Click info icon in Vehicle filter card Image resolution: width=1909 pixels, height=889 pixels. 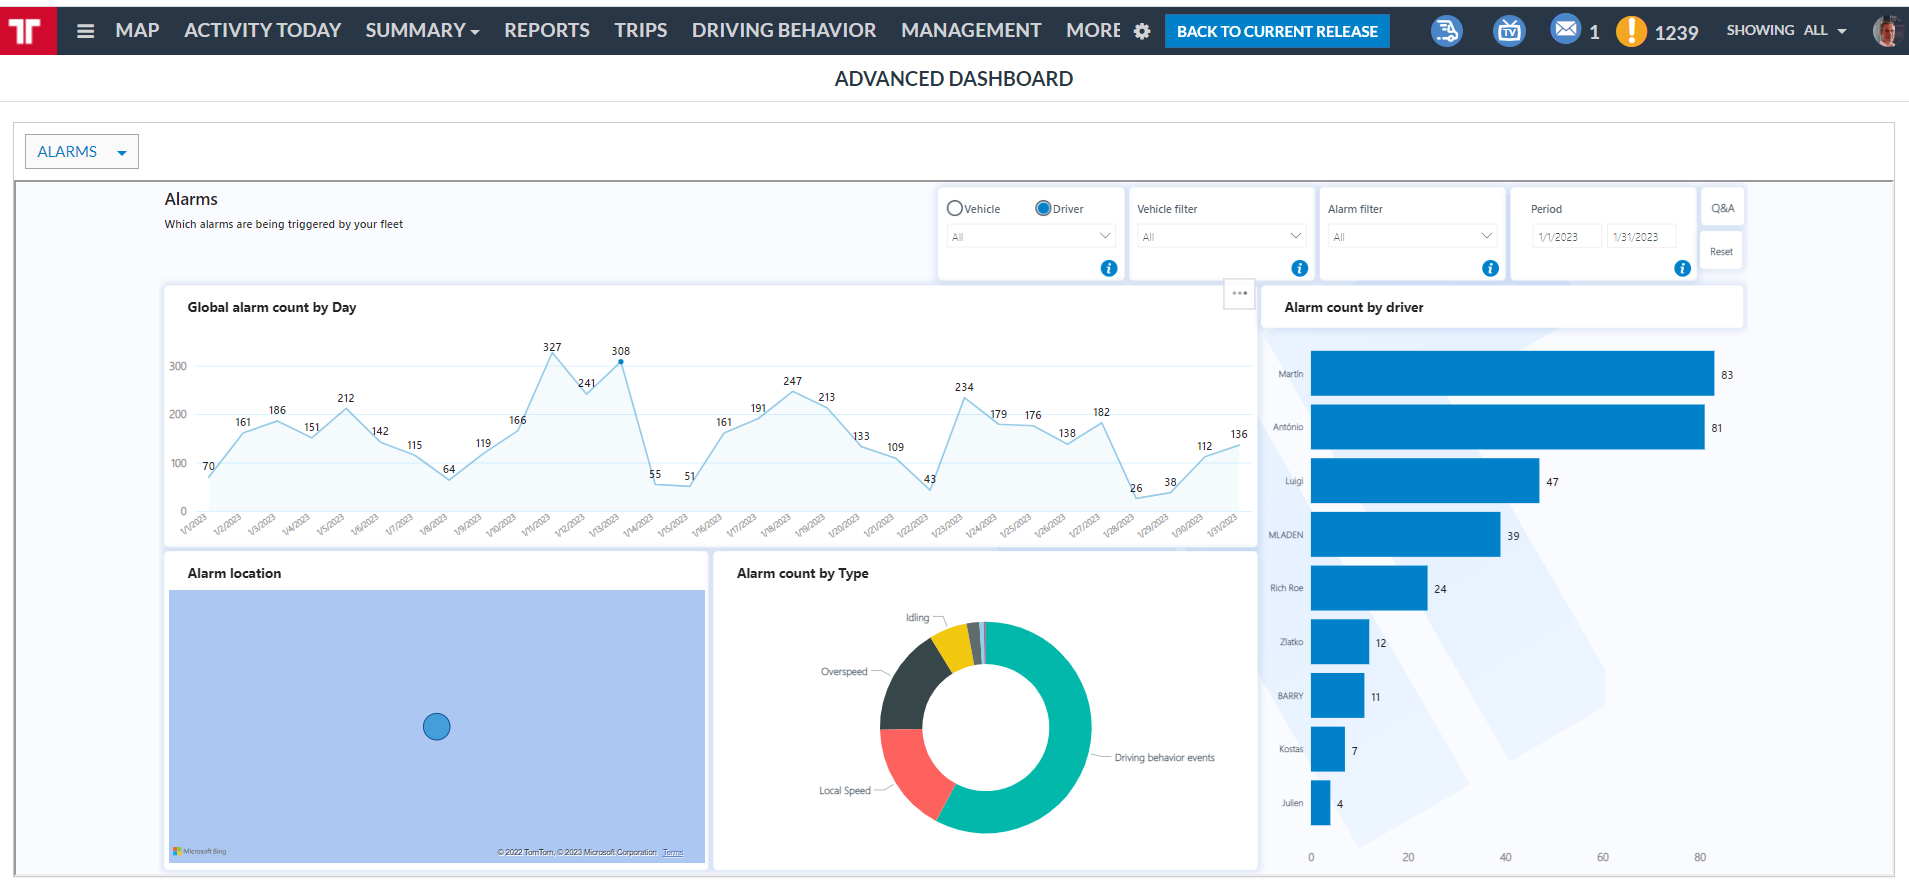click(1299, 268)
